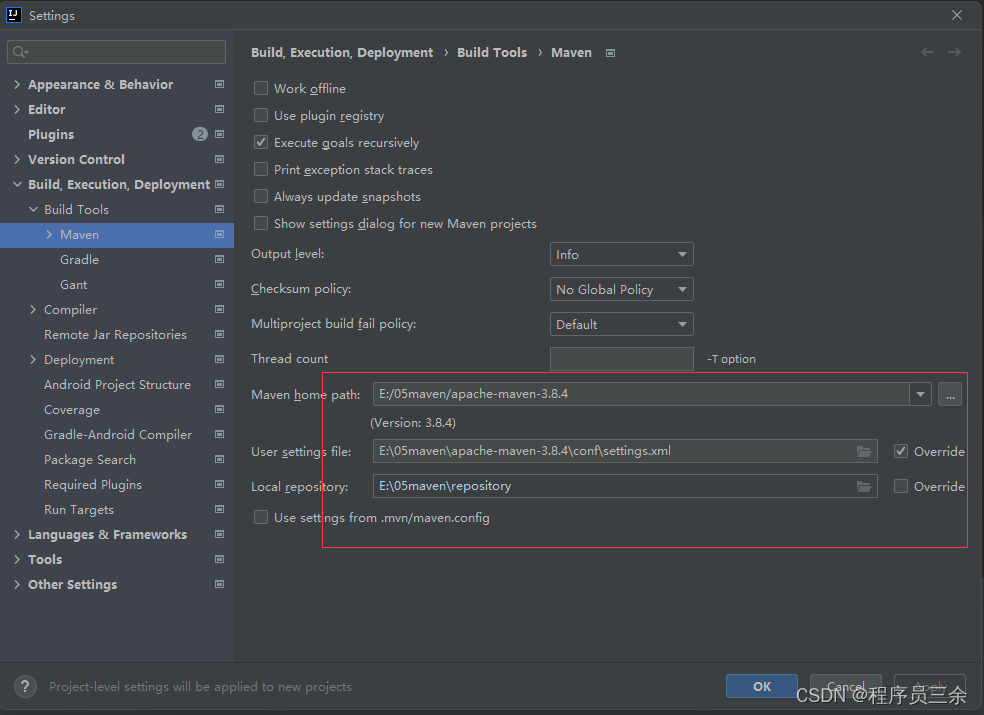Uncheck Execute goals recursively

(x=261, y=142)
